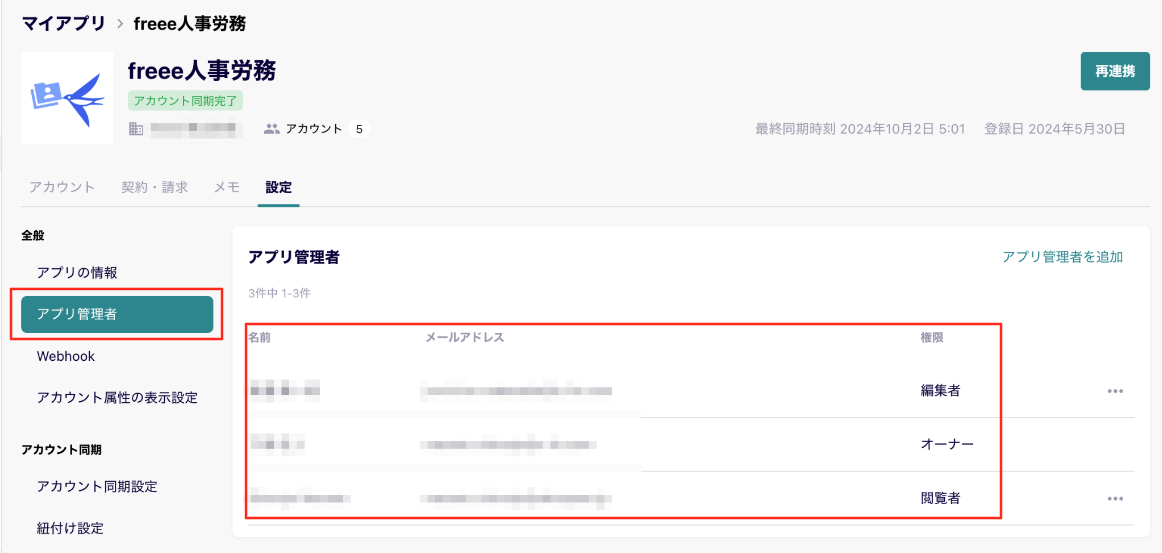The height and width of the screenshot is (553, 1162).
Task: Click the アカウント同期完了 status badge
Action: pyautogui.click(x=186, y=101)
